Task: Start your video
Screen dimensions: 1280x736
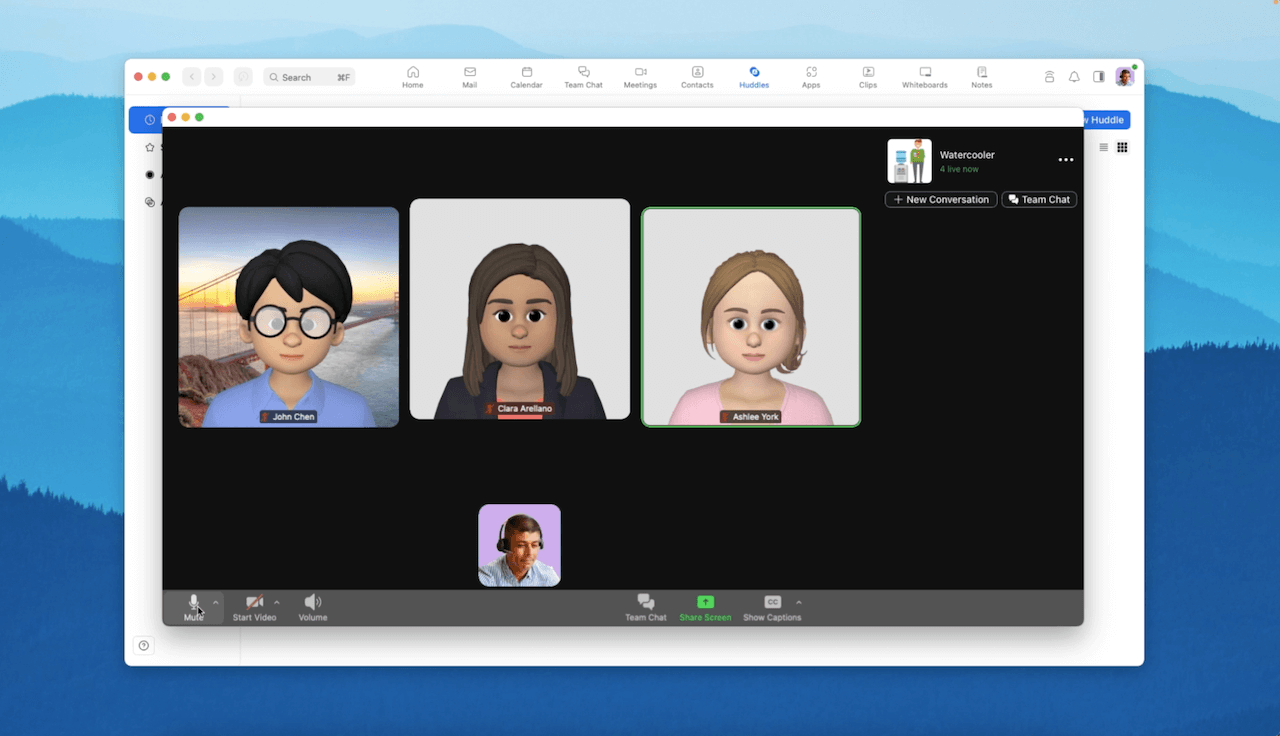Action: (253, 607)
